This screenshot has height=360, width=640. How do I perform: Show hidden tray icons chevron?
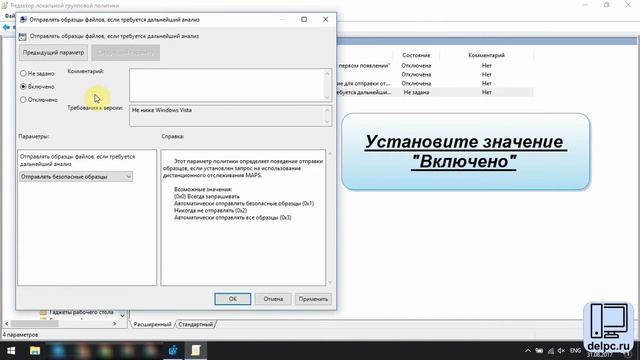pyautogui.click(x=528, y=351)
